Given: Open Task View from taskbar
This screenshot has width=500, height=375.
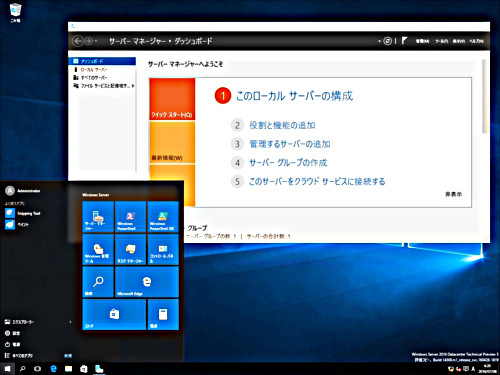Looking at the screenshot, I should click(x=38, y=369).
